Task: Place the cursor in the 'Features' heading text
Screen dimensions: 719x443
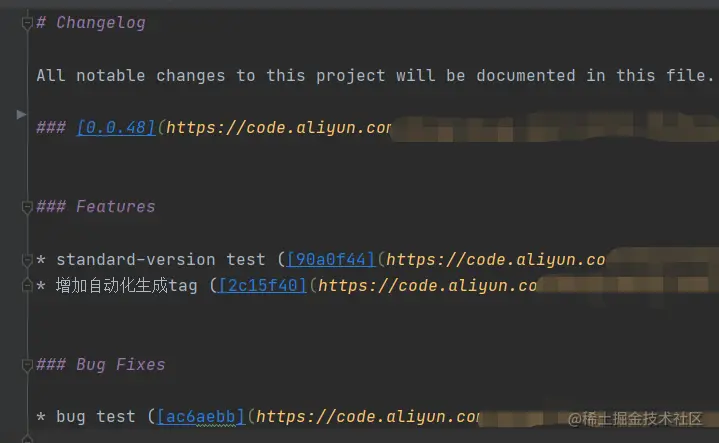Action: point(116,207)
